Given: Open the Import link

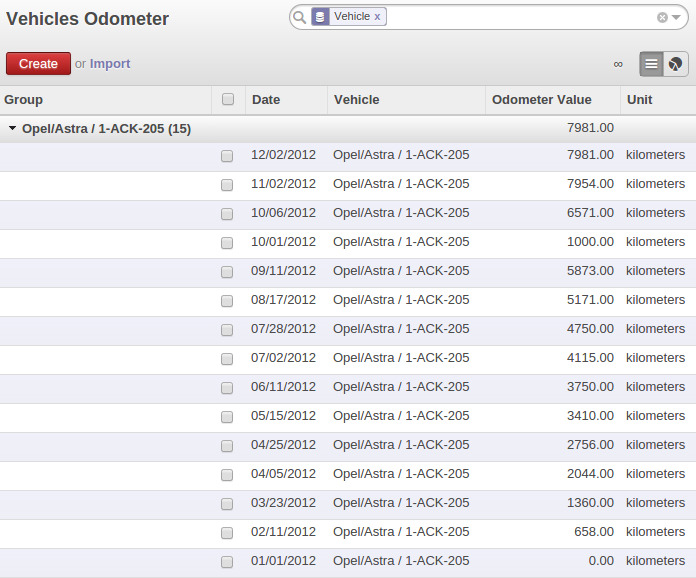Looking at the screenshot, I should coord(110,64).
